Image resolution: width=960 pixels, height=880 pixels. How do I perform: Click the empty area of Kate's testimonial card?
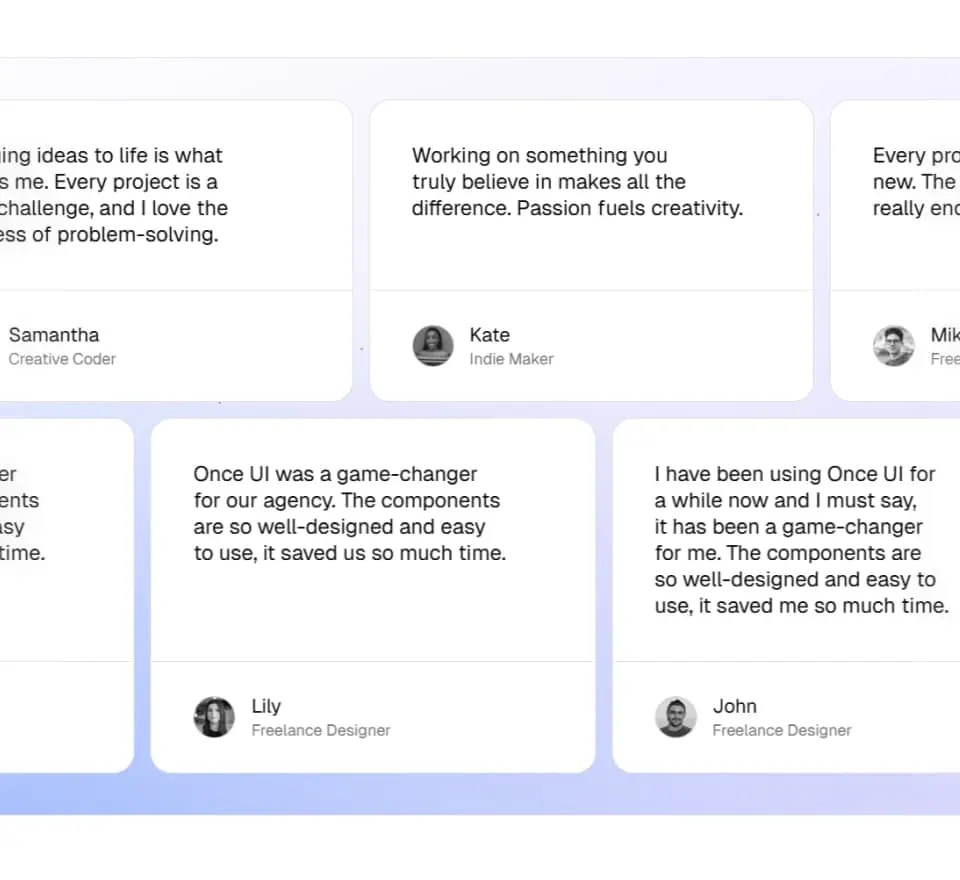click(590, 255)
